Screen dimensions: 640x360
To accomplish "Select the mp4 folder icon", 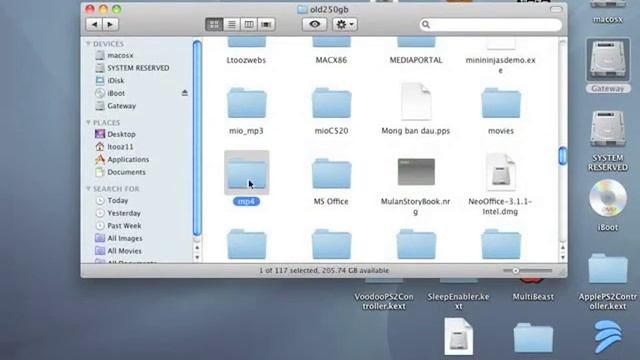I will click(247, 173).
